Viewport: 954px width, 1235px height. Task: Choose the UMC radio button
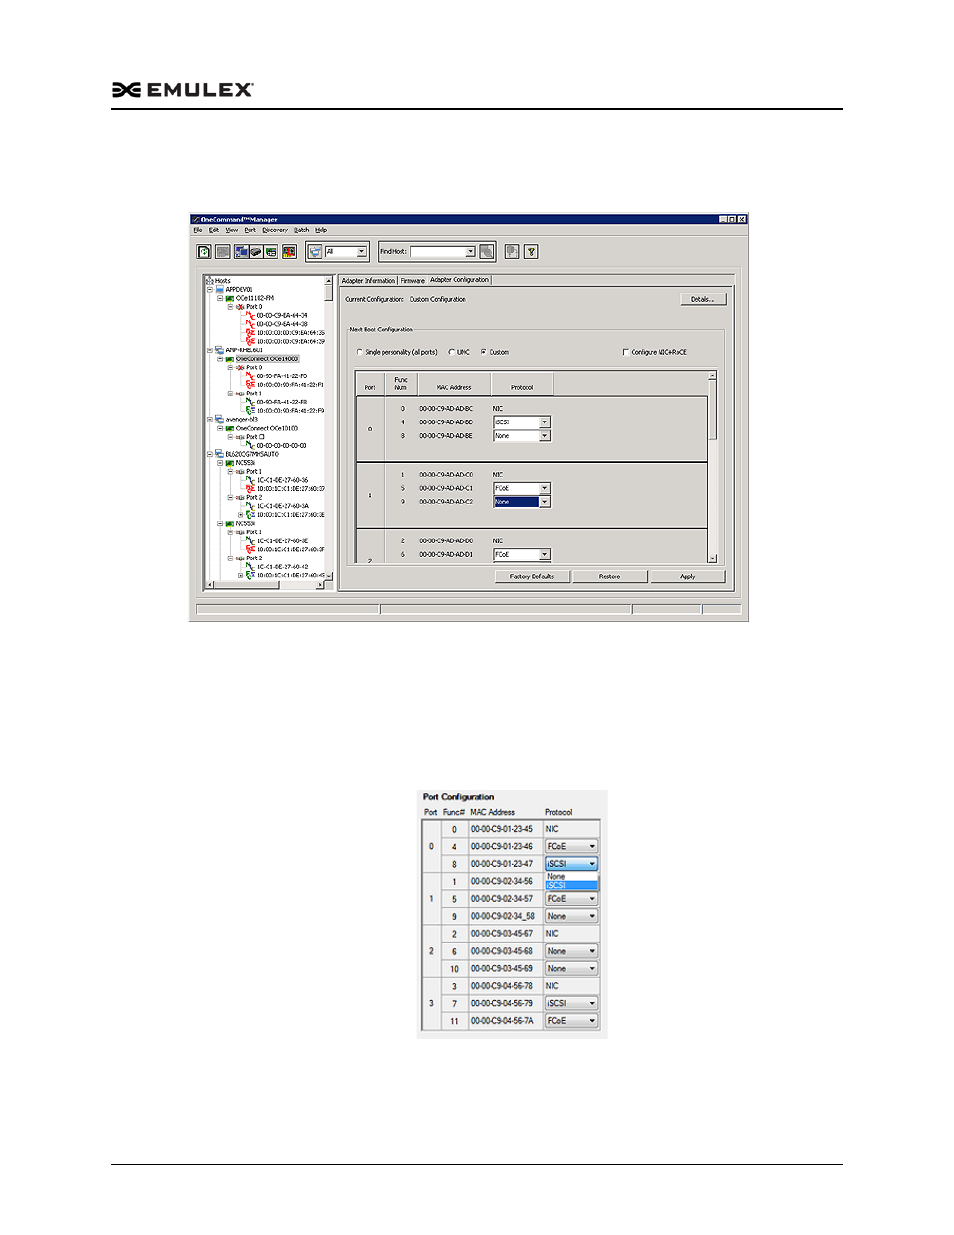coord(452,352)
